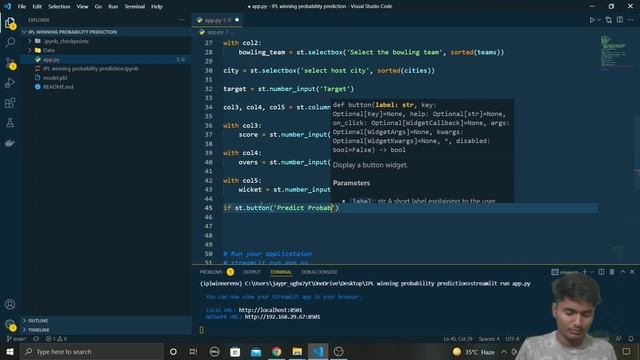Viewport: 640px width, 360px height.
Task: Open the Search view in activity bar
Action: click(x=10, y=42)
